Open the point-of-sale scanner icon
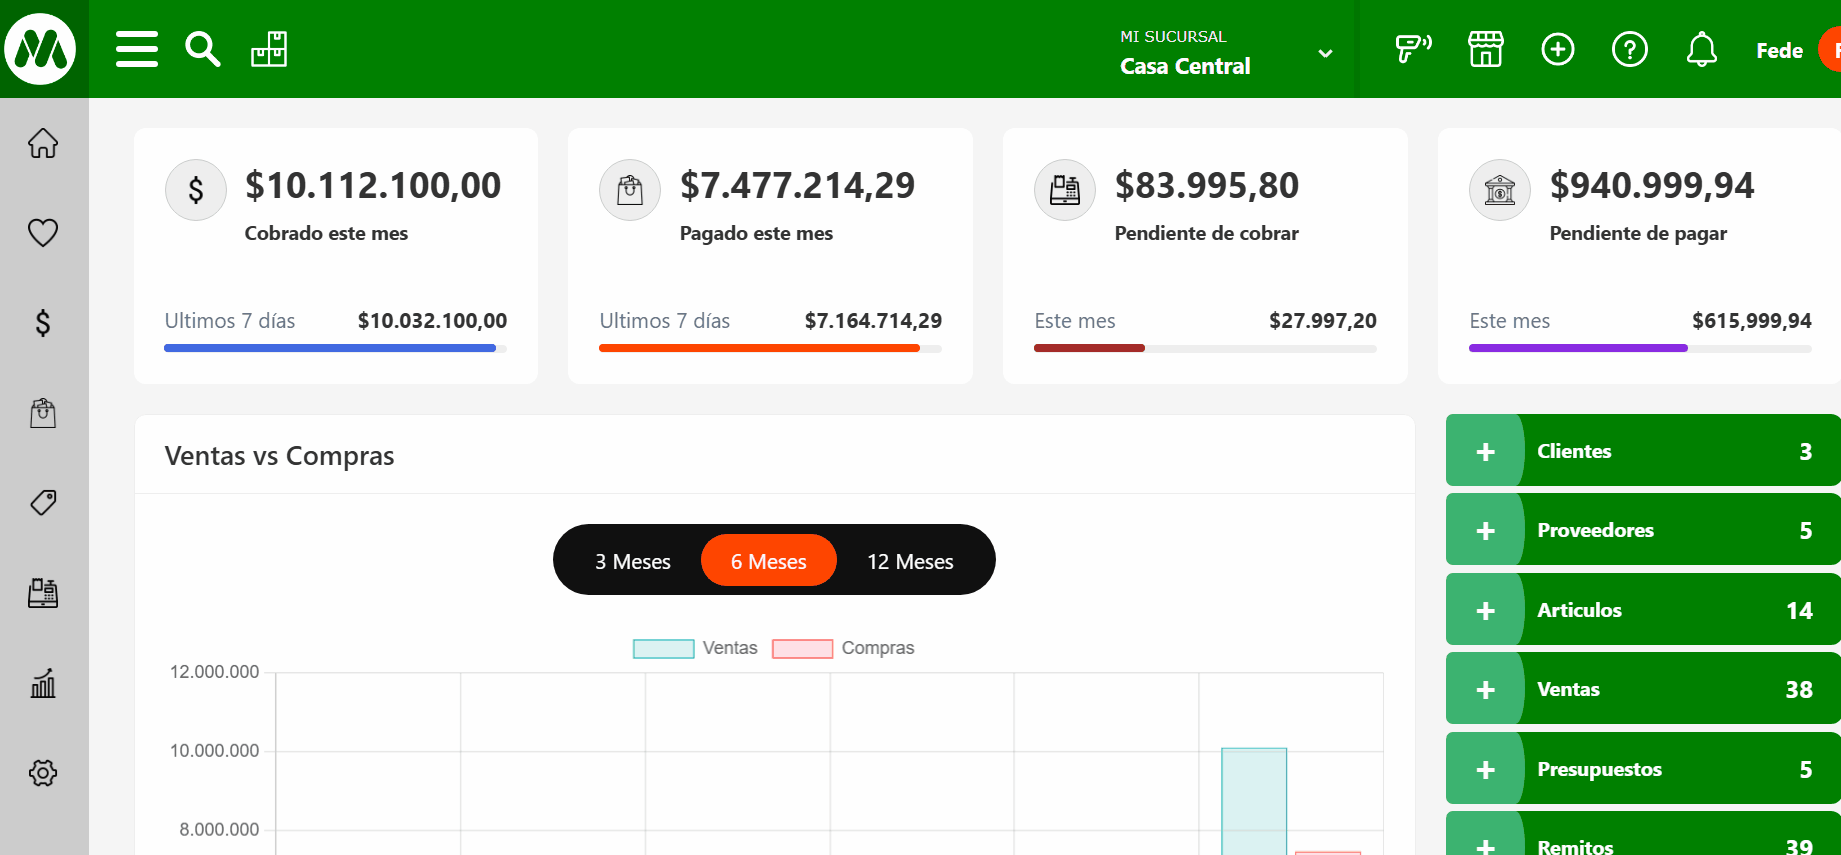This screenshot has height=855, width=1841. point(1413,49)
